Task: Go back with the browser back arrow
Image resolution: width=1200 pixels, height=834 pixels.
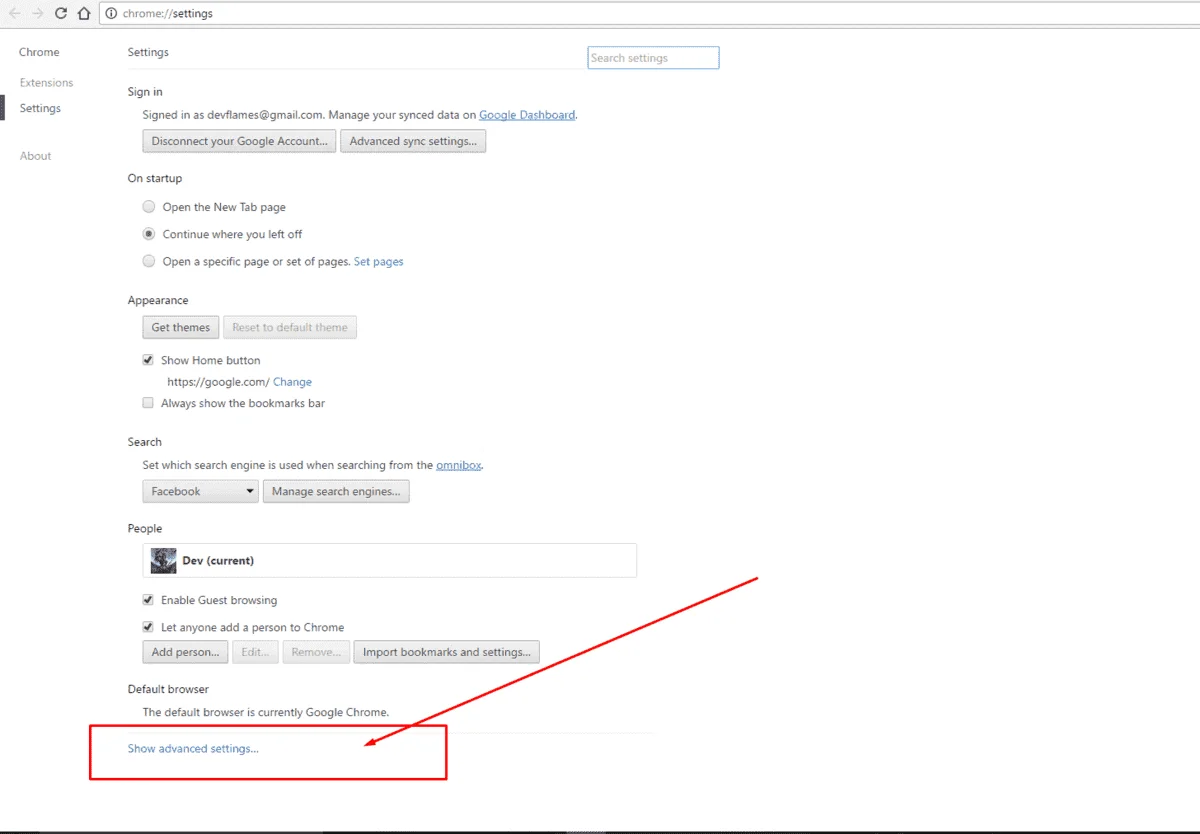Action: click(14, 13)
